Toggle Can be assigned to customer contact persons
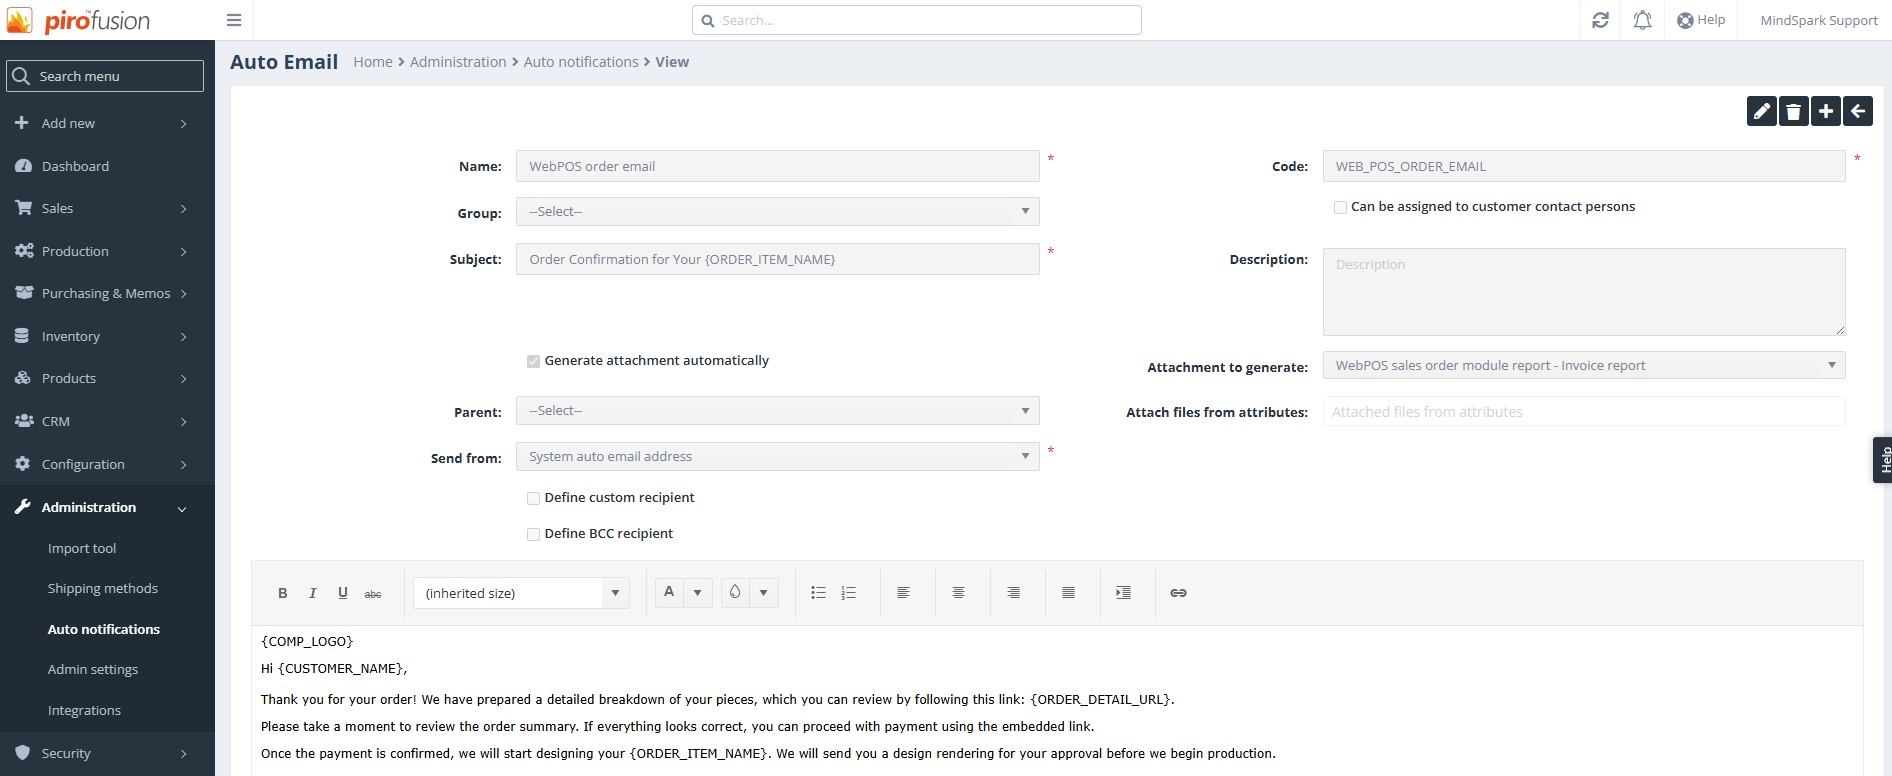Screen dimensions: 1892x776 tap(1340, 207)
